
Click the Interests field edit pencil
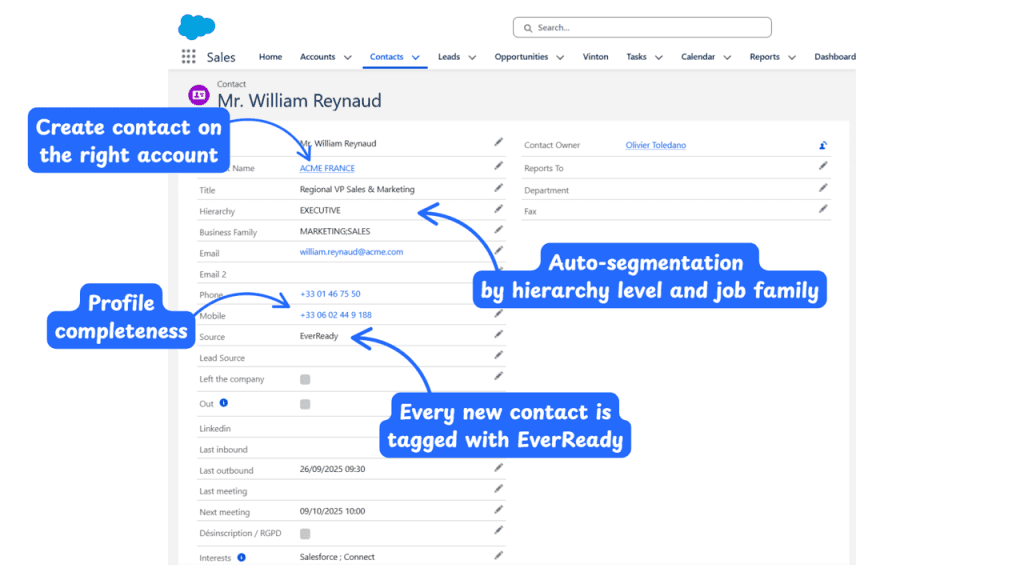[x=498, y=556]
